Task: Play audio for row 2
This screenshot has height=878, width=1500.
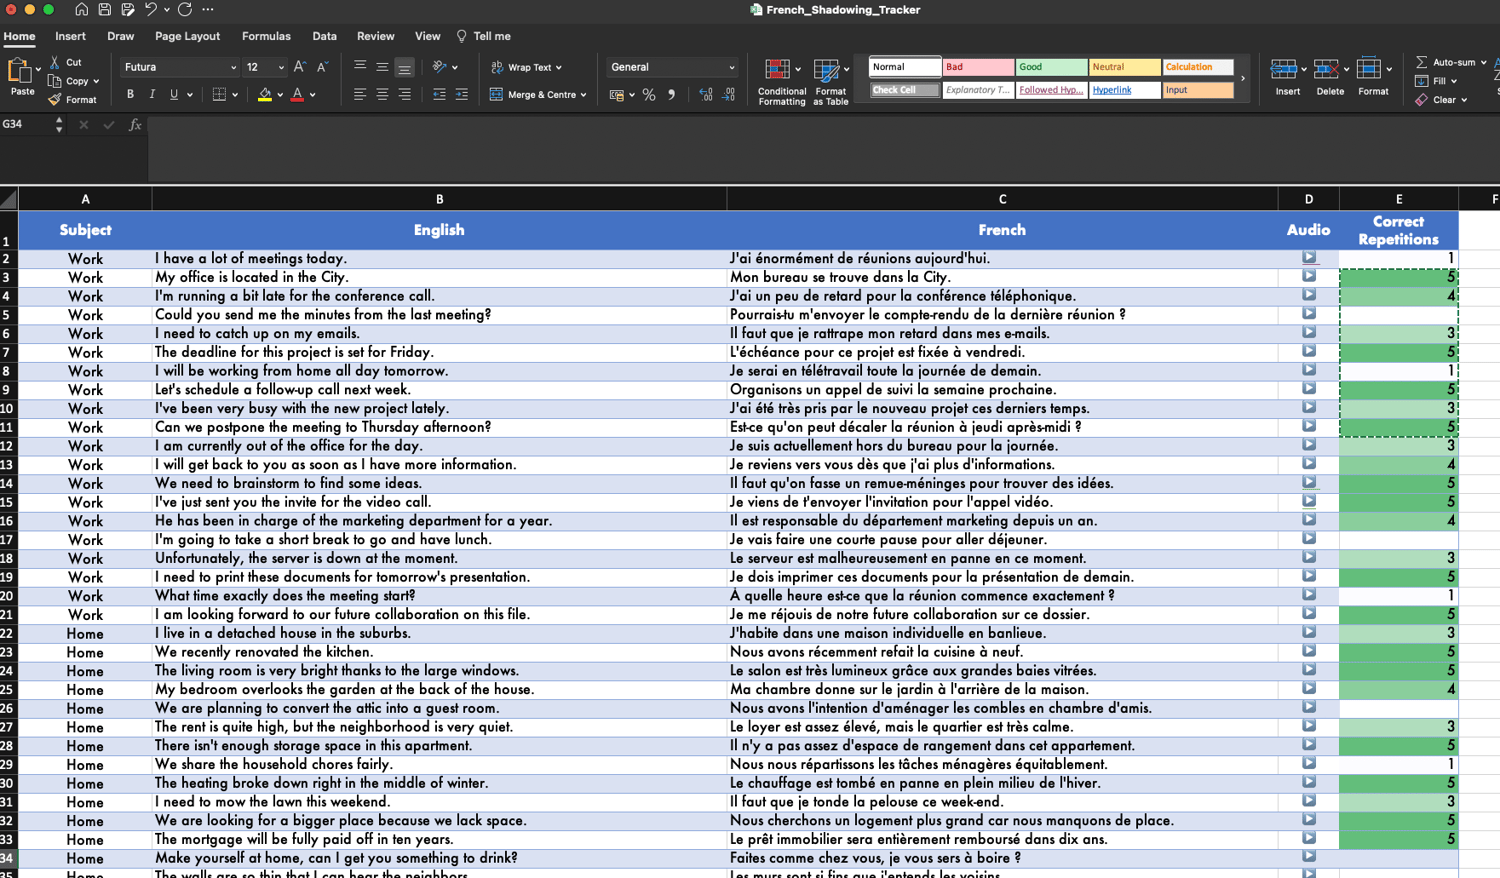Action: coord(1308,258)
